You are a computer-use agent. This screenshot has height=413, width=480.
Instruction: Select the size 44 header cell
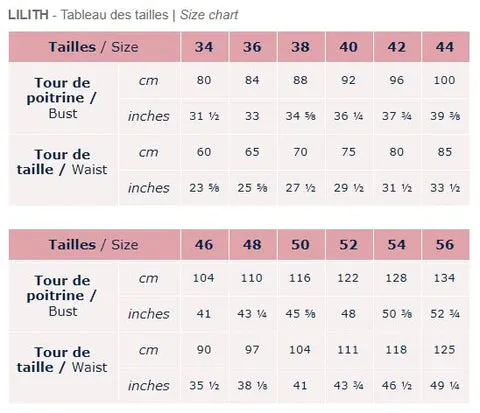445,47
